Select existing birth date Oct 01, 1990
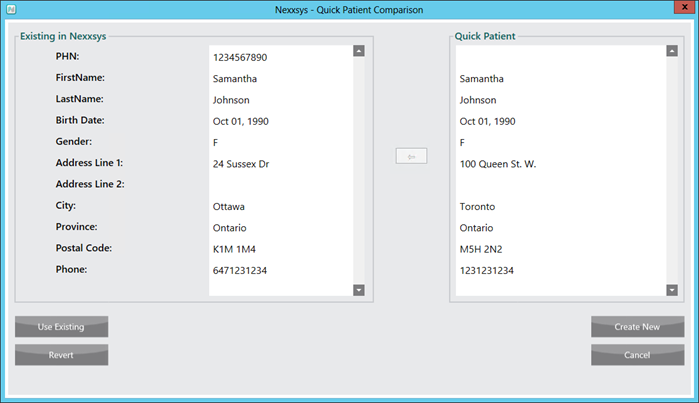This screenshot has height=403, width=699. click(241, 122)
